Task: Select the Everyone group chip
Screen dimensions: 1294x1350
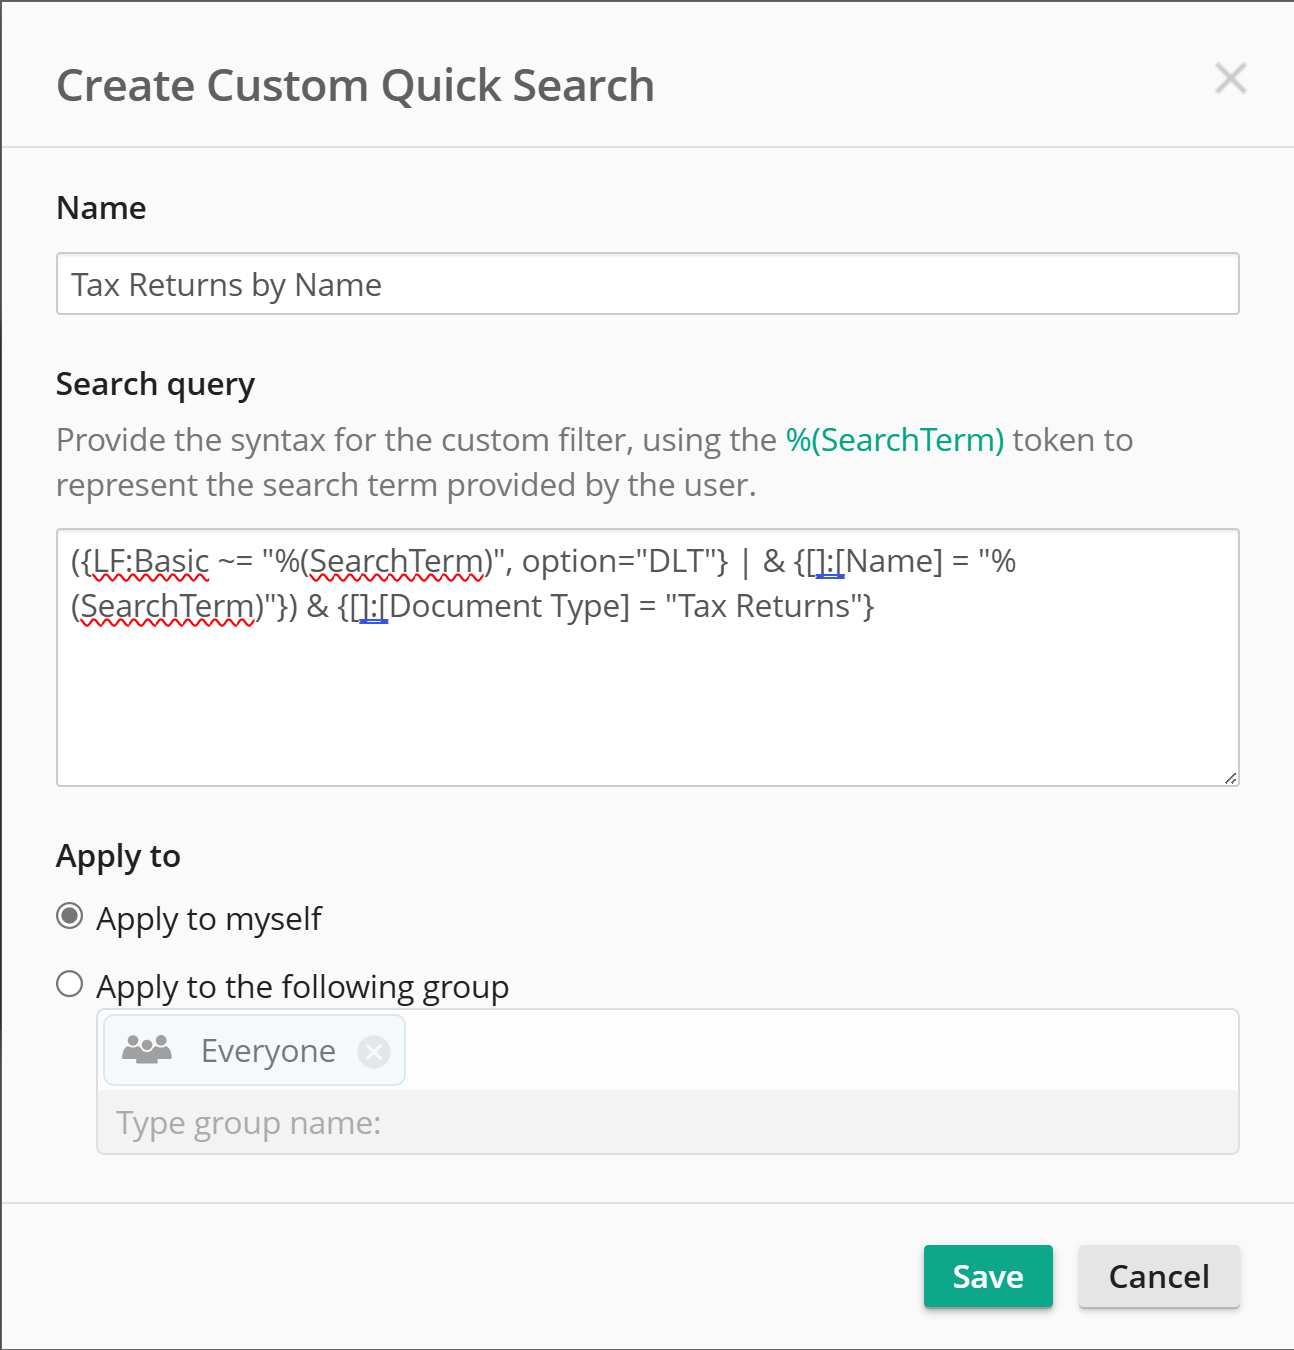Action: [x=254, y=1050]
